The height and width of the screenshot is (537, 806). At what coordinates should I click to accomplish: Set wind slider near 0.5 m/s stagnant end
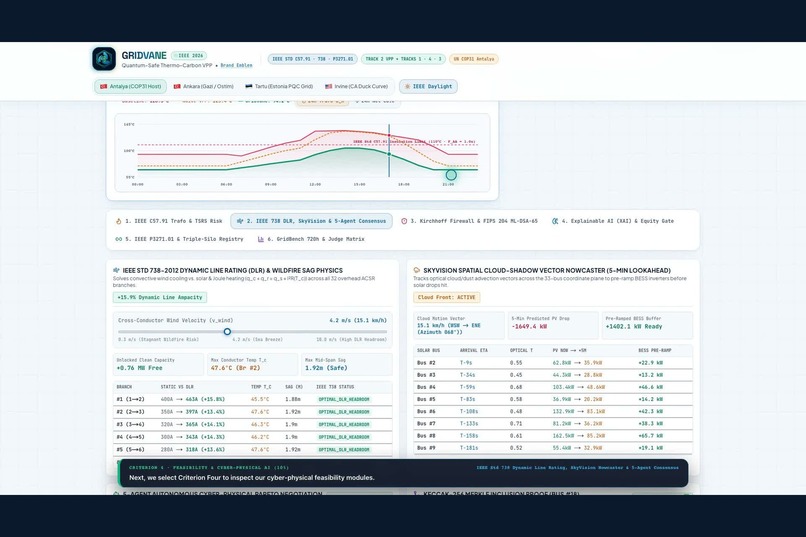point(121,331)
